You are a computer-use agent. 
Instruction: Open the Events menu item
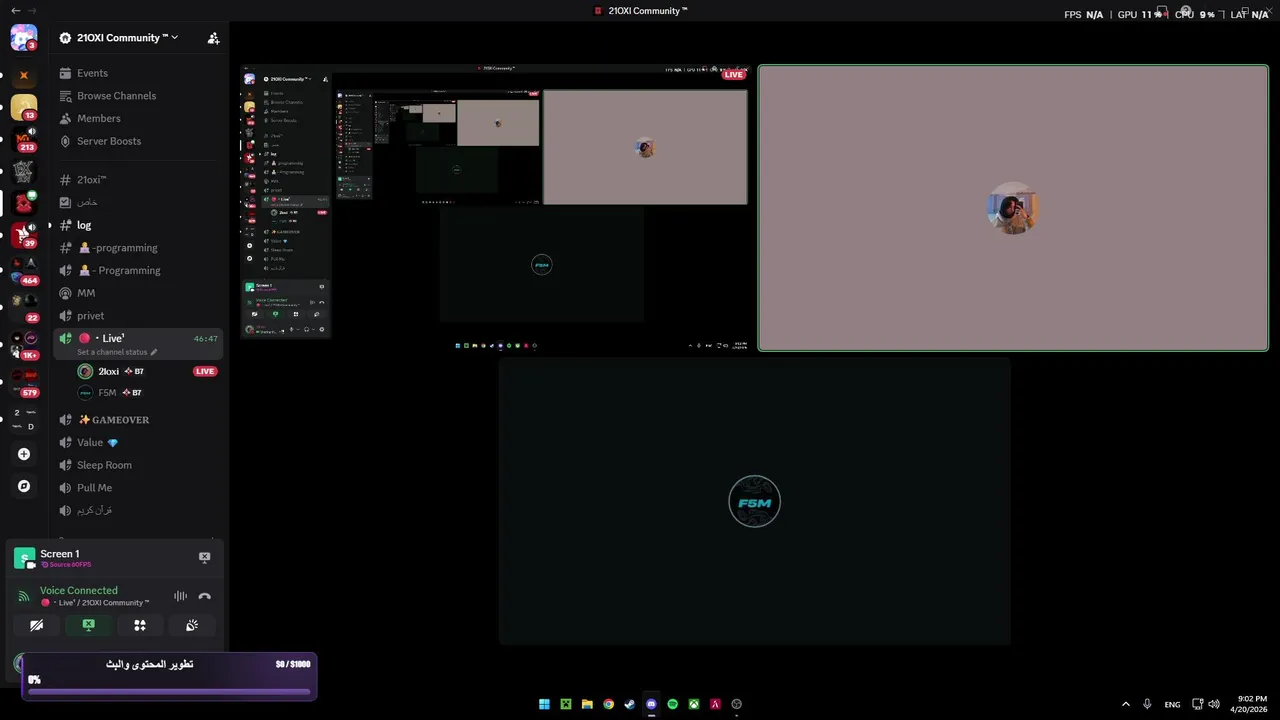click(x=138, y=73)
